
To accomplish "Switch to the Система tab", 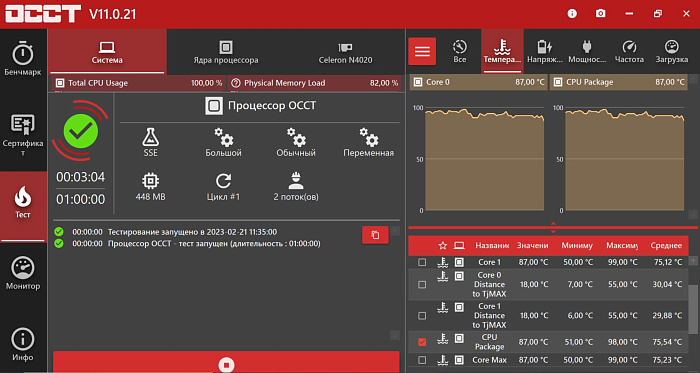I will point(107,52).
